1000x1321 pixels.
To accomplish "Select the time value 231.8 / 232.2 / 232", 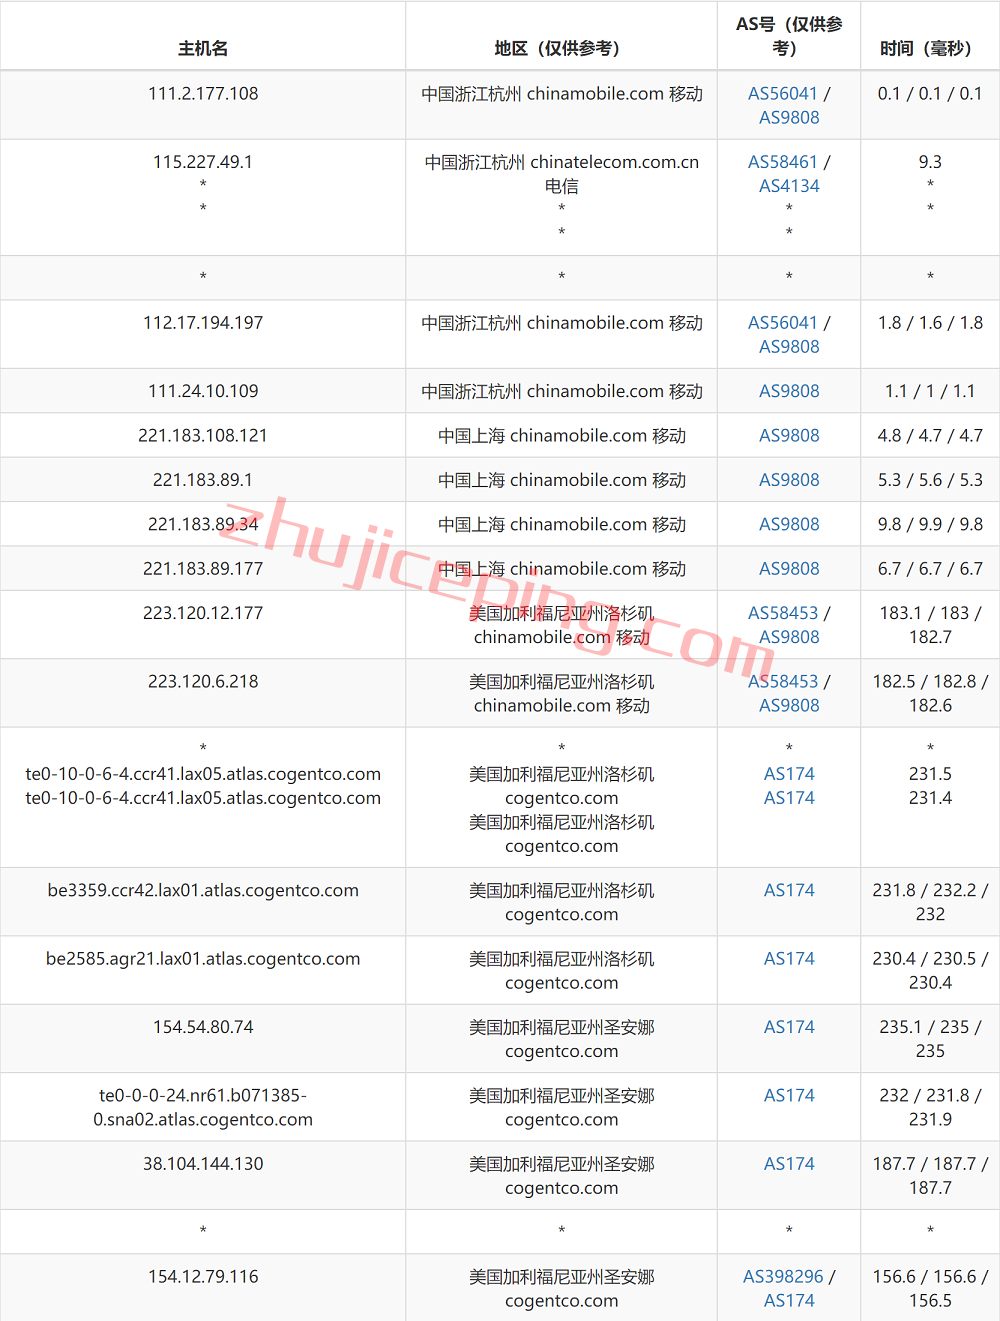I will click(x=930, y=902).
